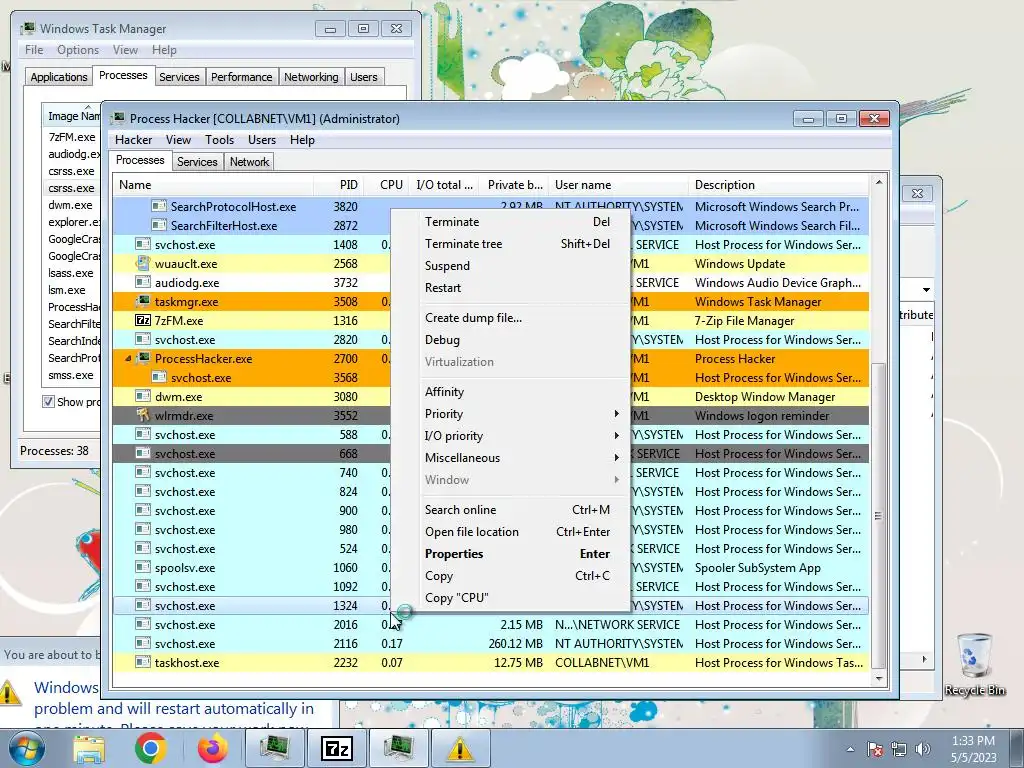This screenshot has width=1024, height=768.
Task: Open Options menu in Task Manager
Action: [78, 50]
